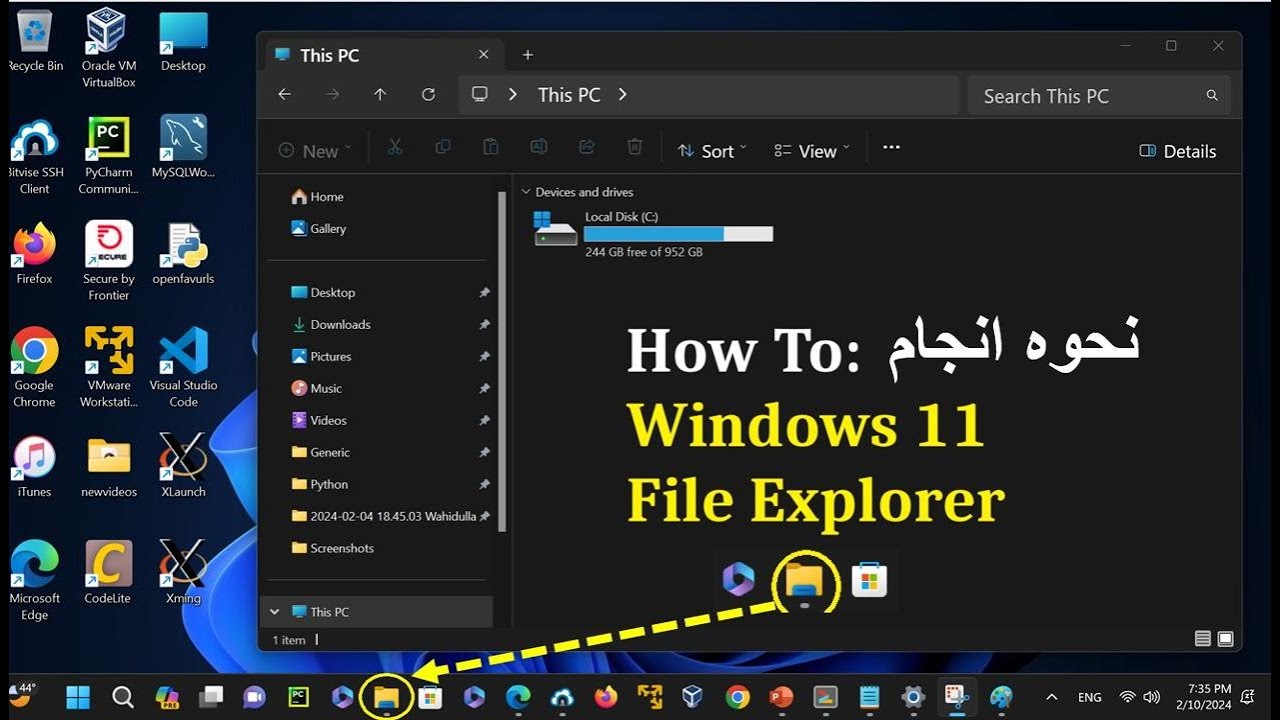Image resolution: width=1280 pixels, height=720 pixels.
Task: Select the Visual Studio Code desktop icon
Action: tap(183, 368)
